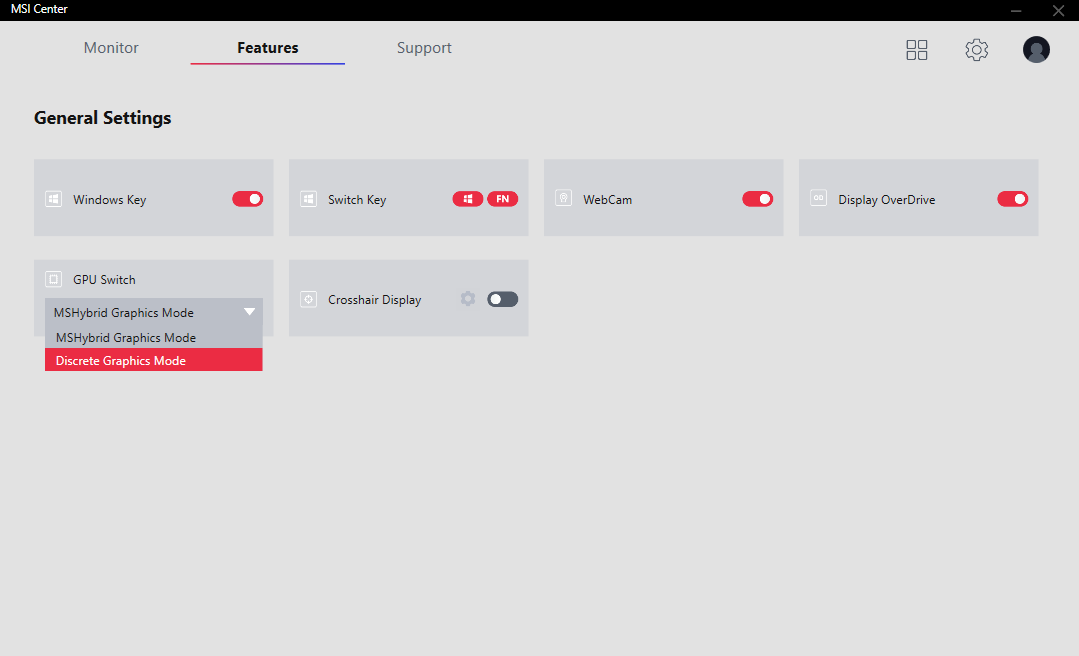Switch to the Features tab
The image size is (1079, 656).
268,47
